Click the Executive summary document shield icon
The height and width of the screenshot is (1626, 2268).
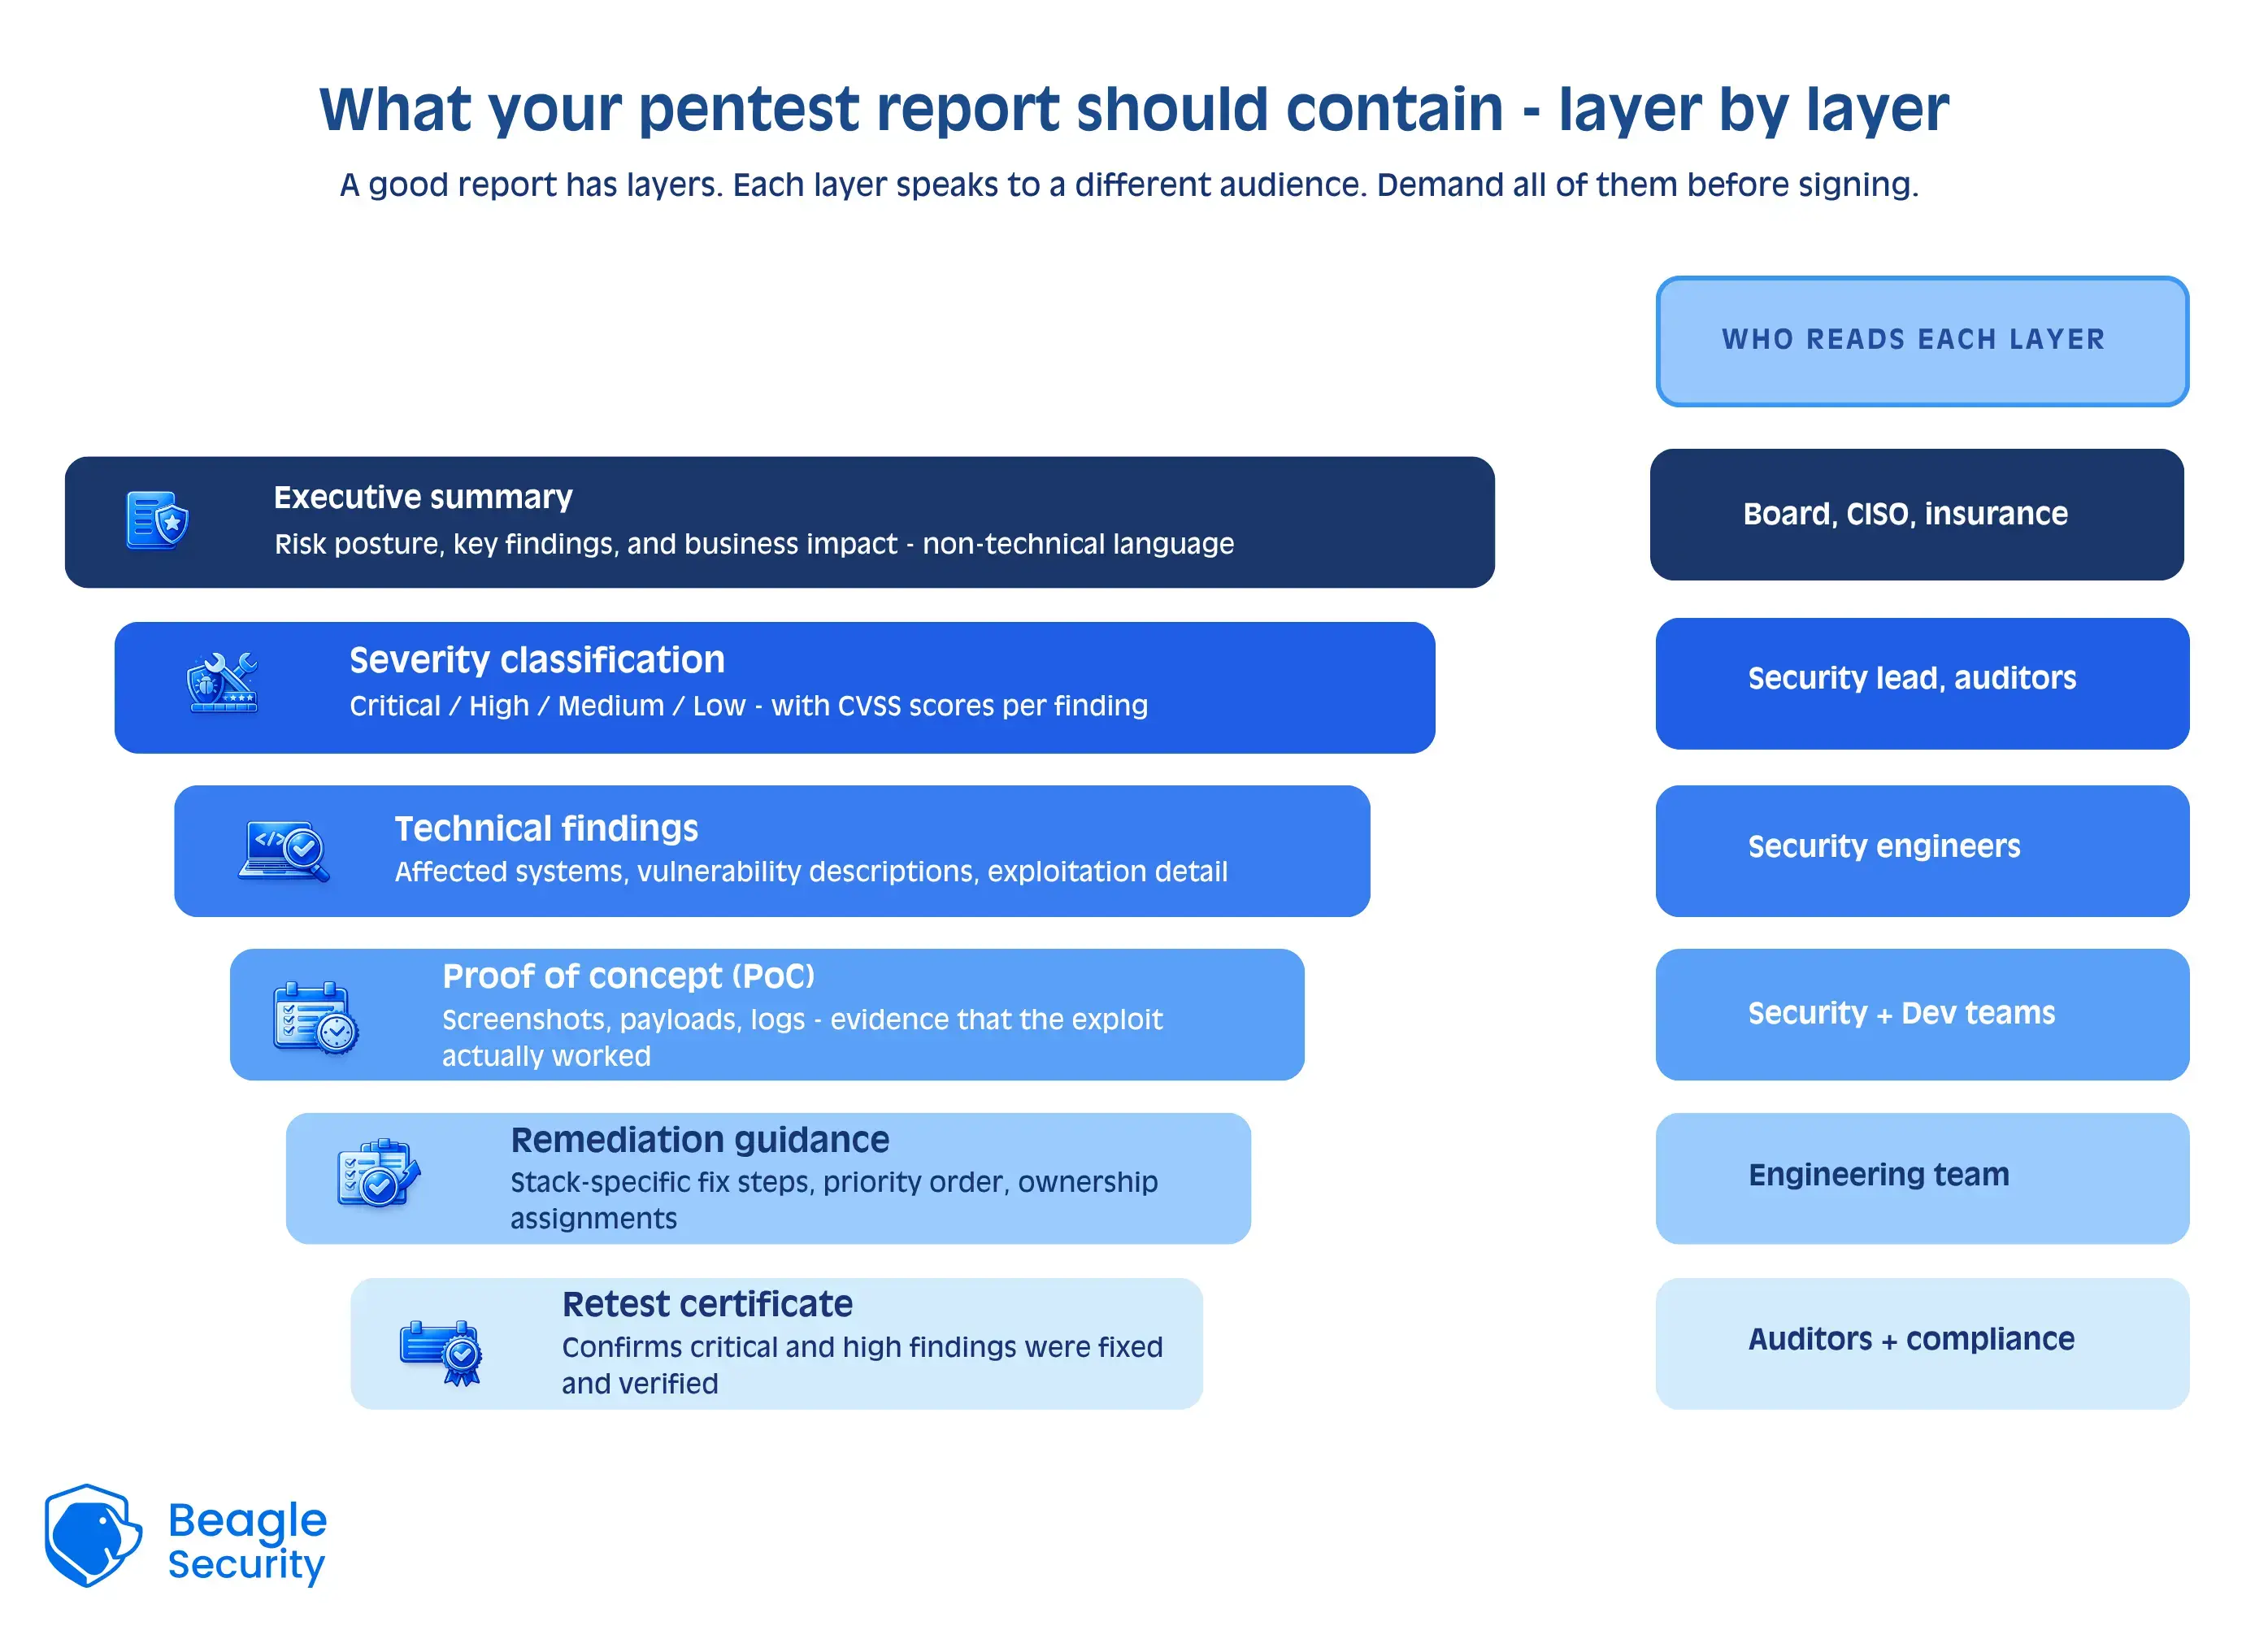pos(158,520)
